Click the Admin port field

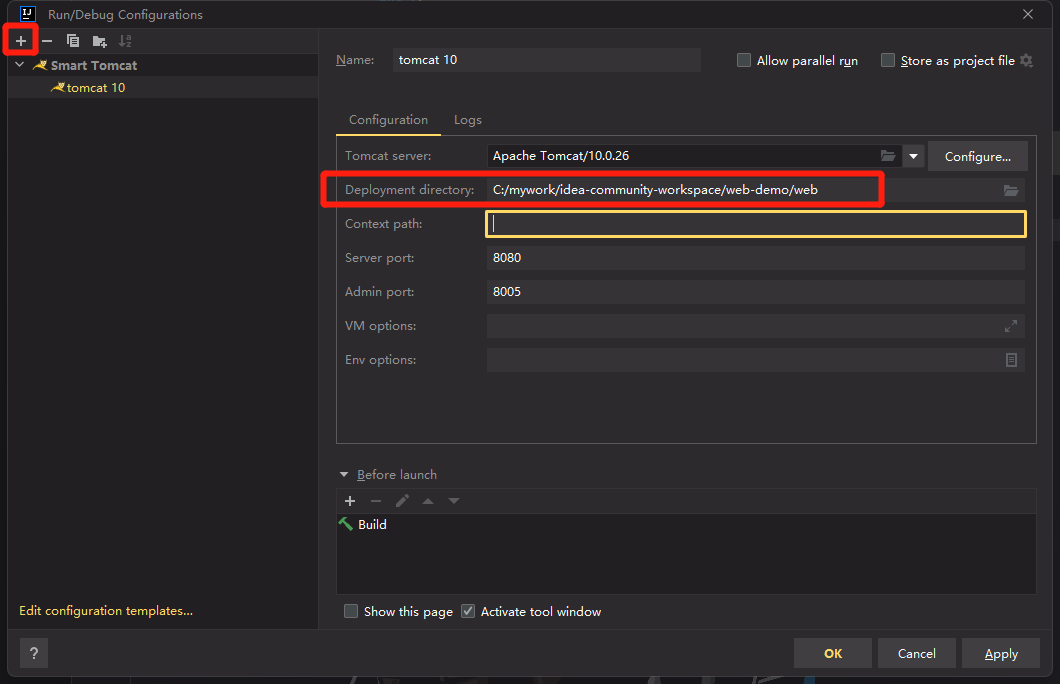(756, 291)
